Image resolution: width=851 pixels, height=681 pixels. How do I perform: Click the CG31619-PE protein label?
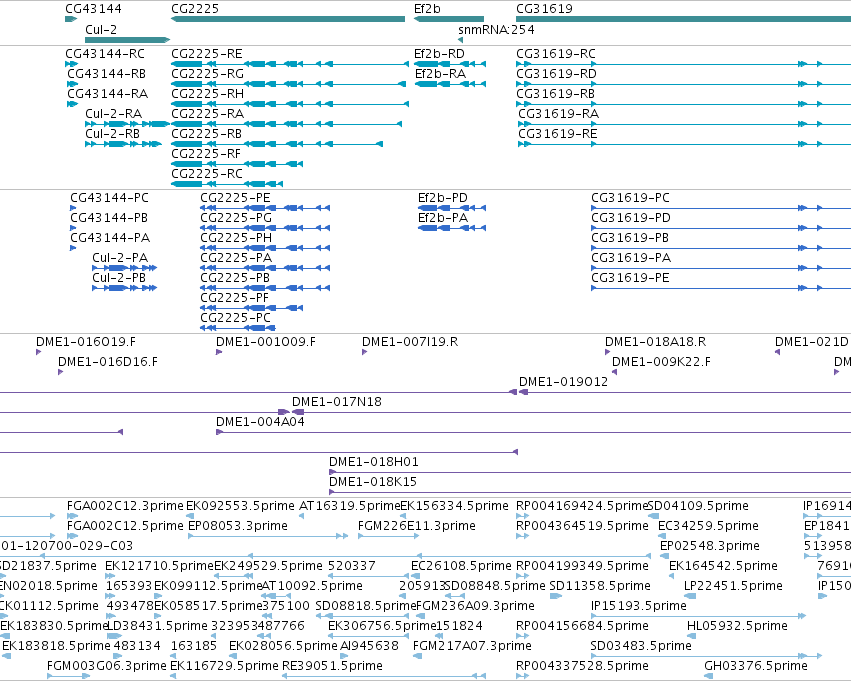(631, 278)
